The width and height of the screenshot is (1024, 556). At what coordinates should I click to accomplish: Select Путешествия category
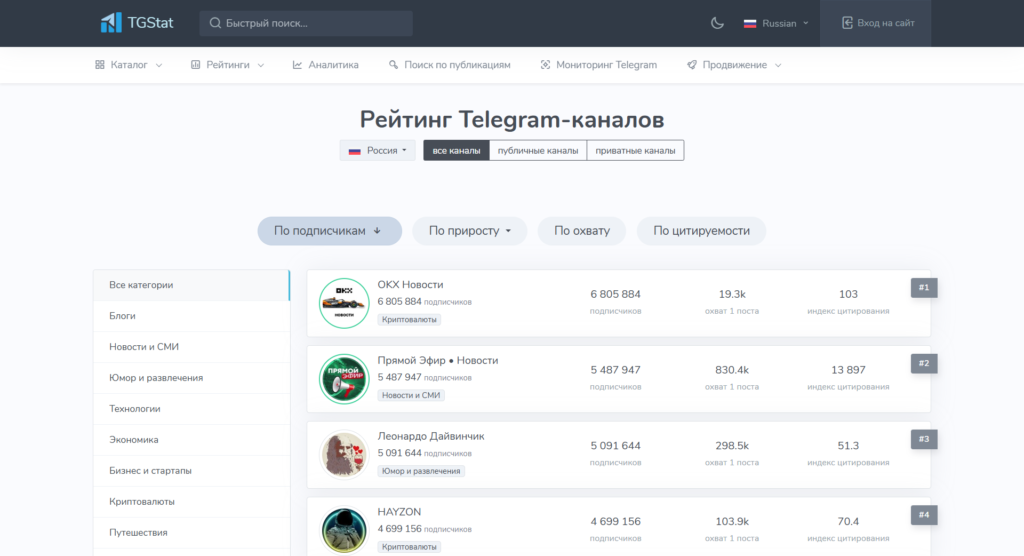point(191,532)
